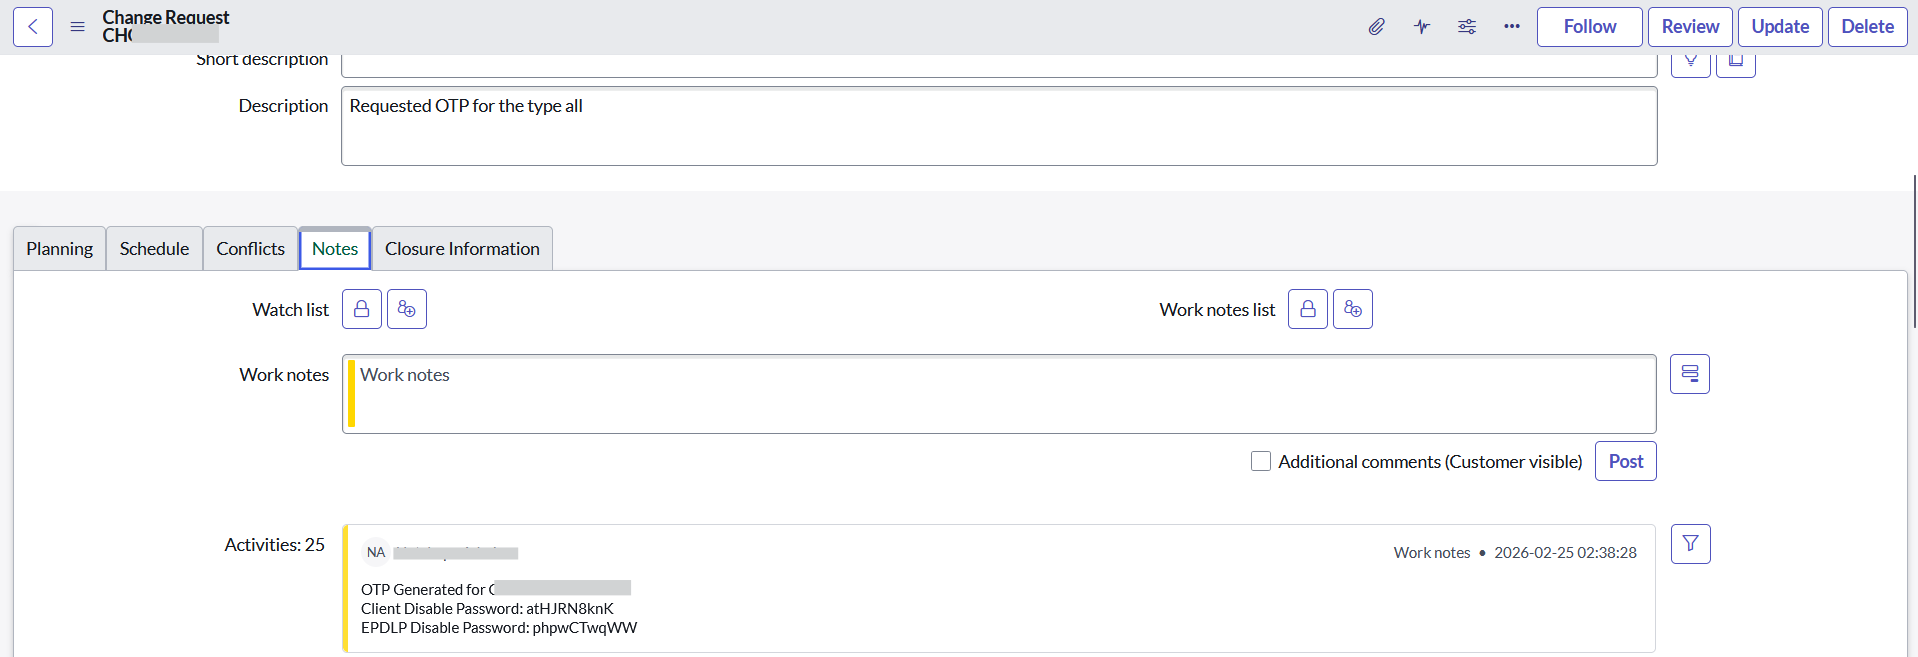The height and width of the screenshot is (657, 1918).
Task: Click the Update button
Action: point(1780,27)
